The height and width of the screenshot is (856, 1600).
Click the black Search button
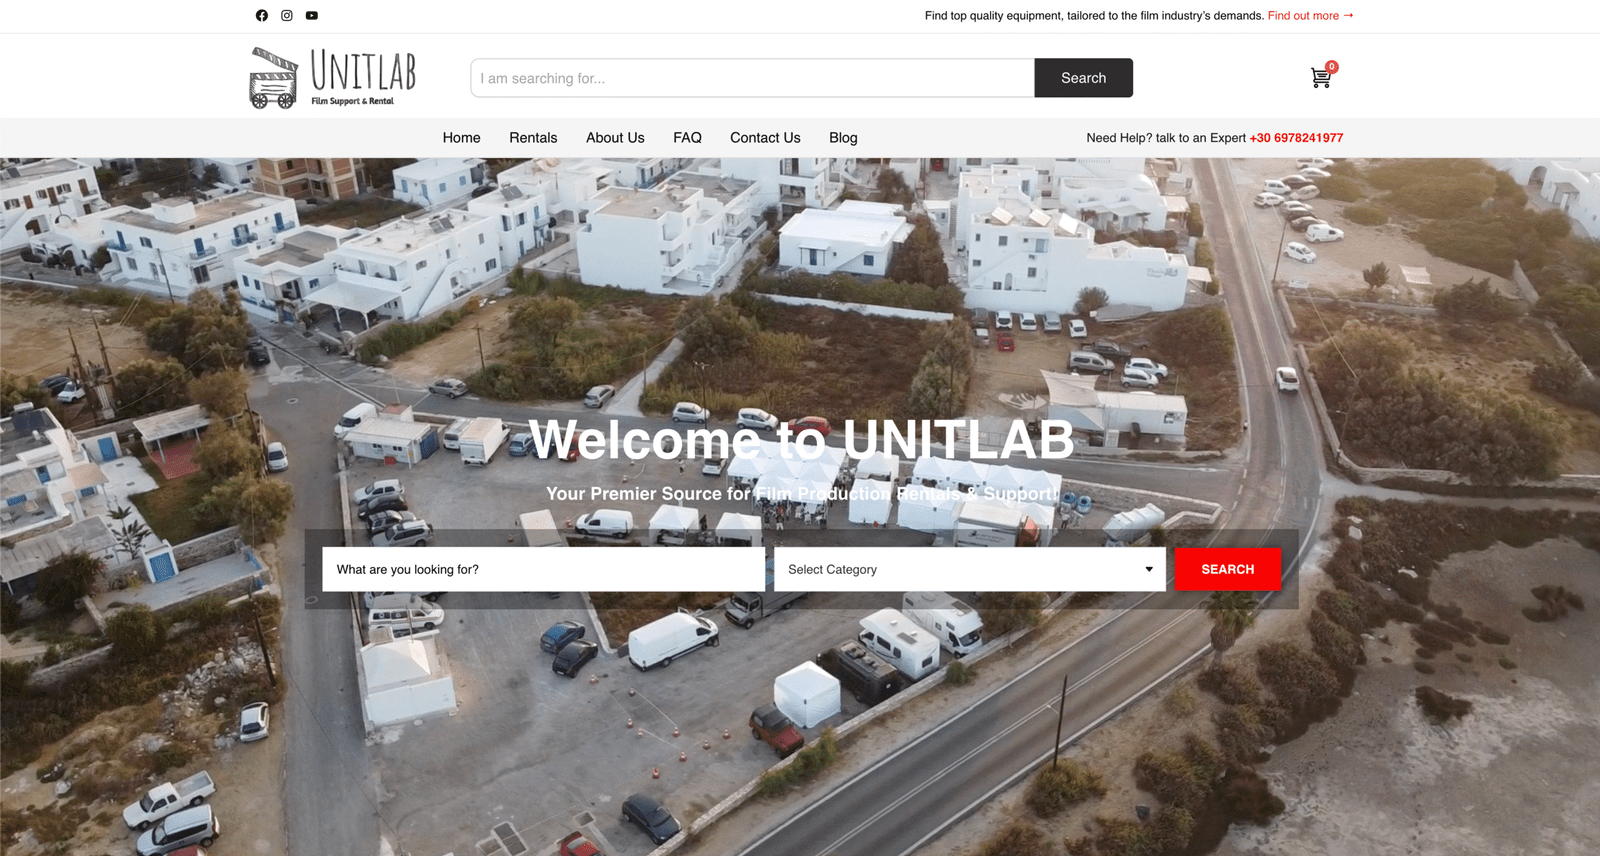[1083, 78]
